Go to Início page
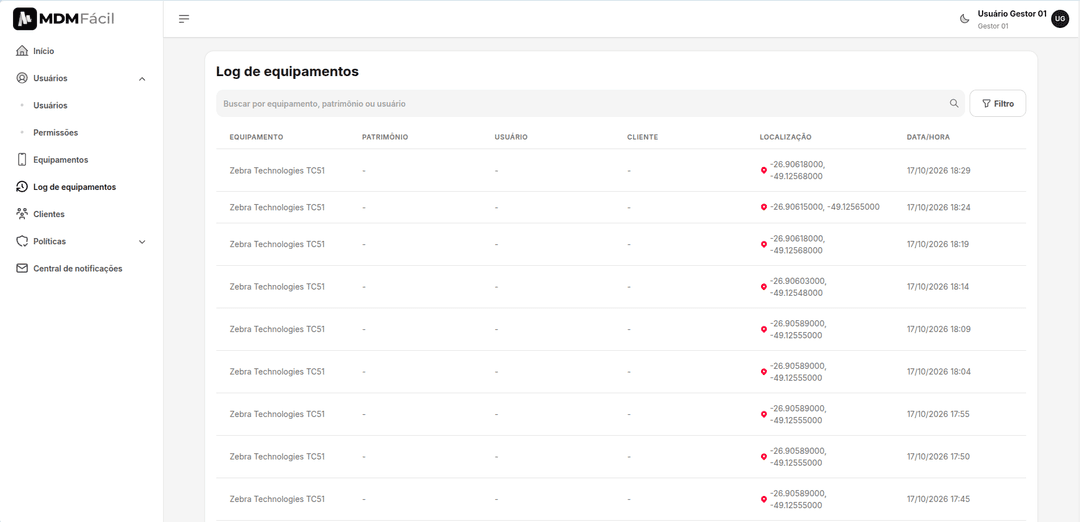 pyautogui.click(x=43, y=51)
